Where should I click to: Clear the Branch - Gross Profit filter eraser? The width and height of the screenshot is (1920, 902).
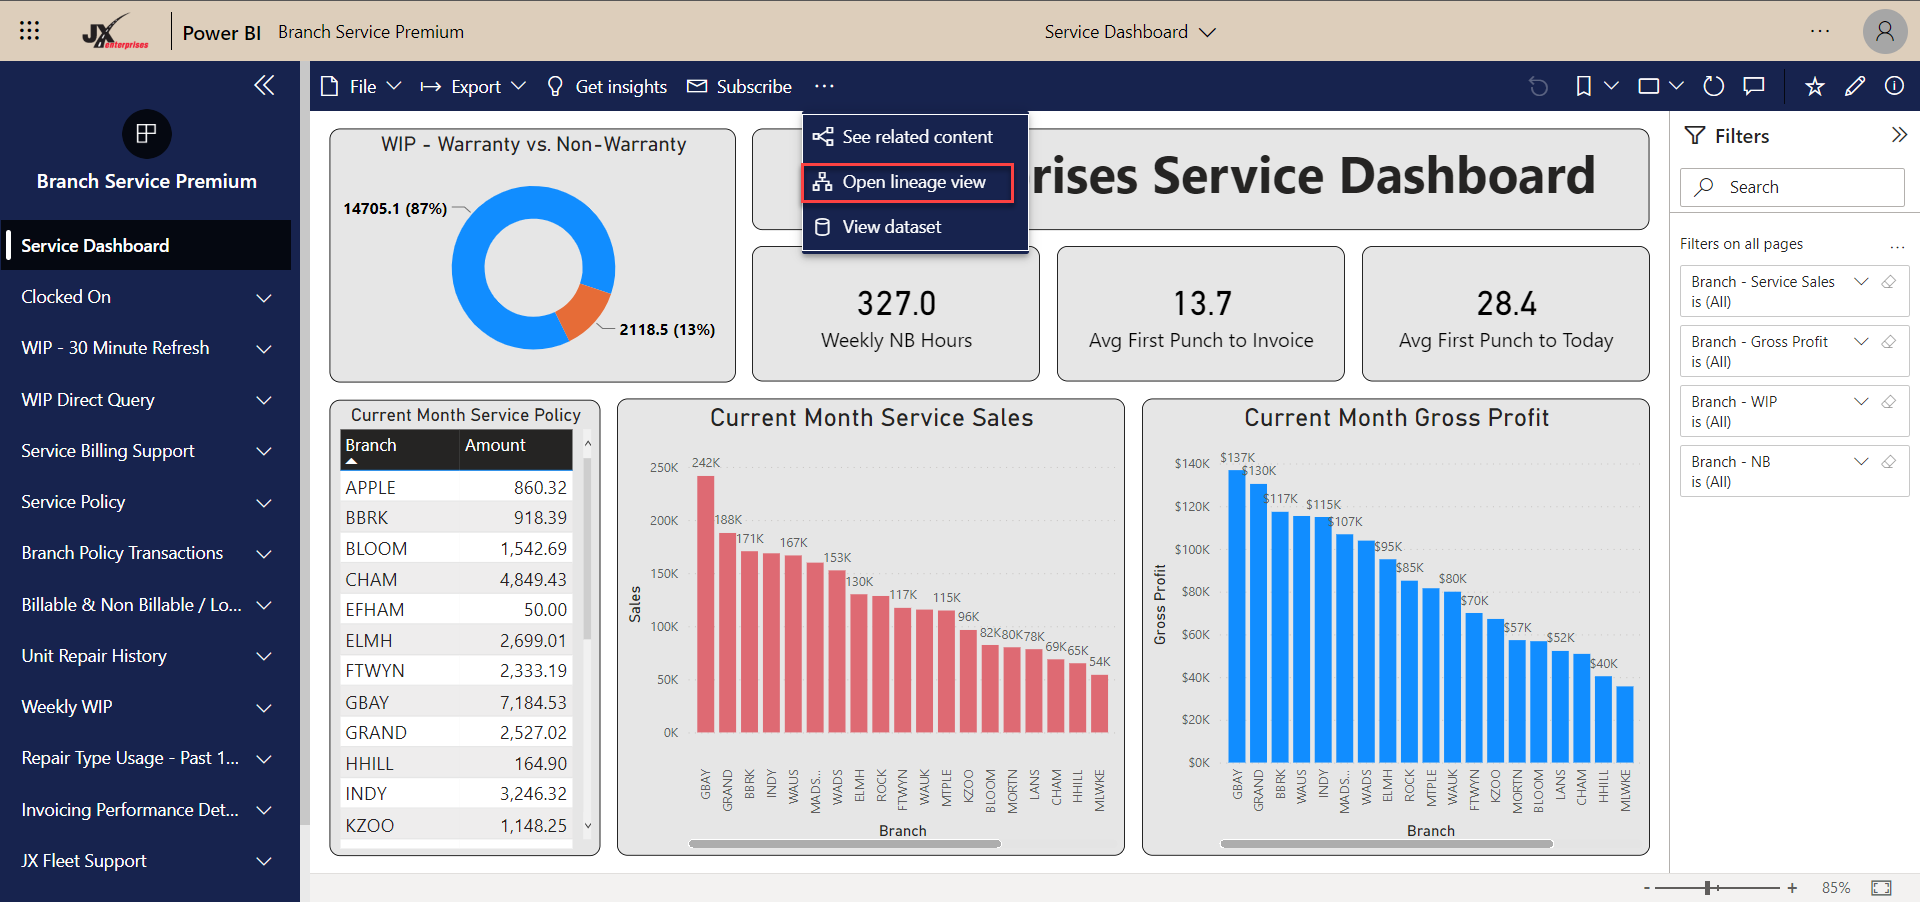(x=1888, y=342)
